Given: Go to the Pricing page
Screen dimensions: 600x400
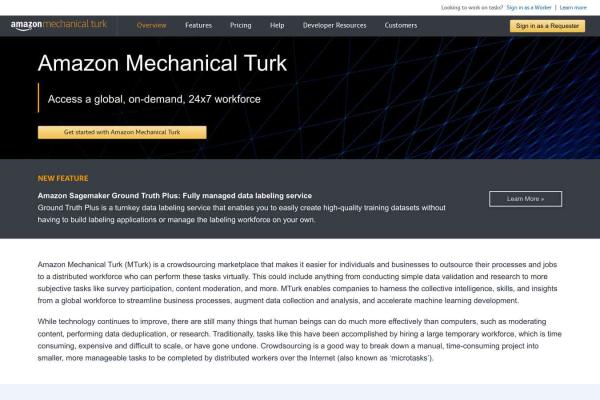Looking at the screenshot, I should (241, 25).
